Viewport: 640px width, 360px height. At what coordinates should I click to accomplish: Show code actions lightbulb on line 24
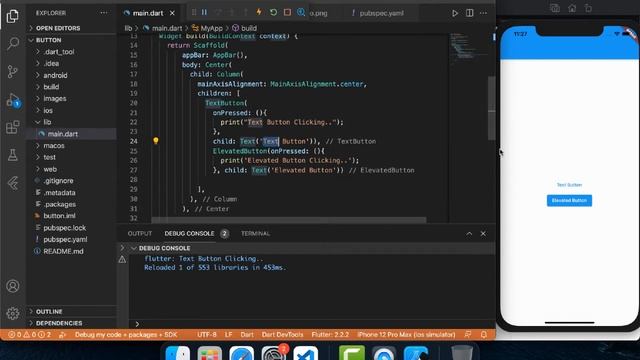(x=156, y=141)
